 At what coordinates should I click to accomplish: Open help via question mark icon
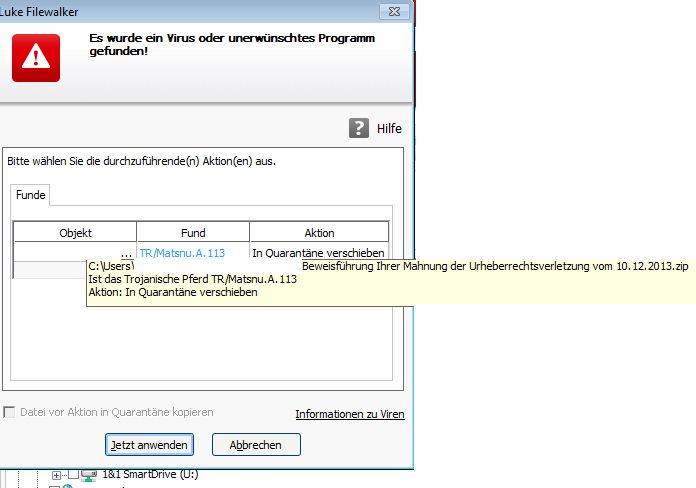tap(359, 128)
